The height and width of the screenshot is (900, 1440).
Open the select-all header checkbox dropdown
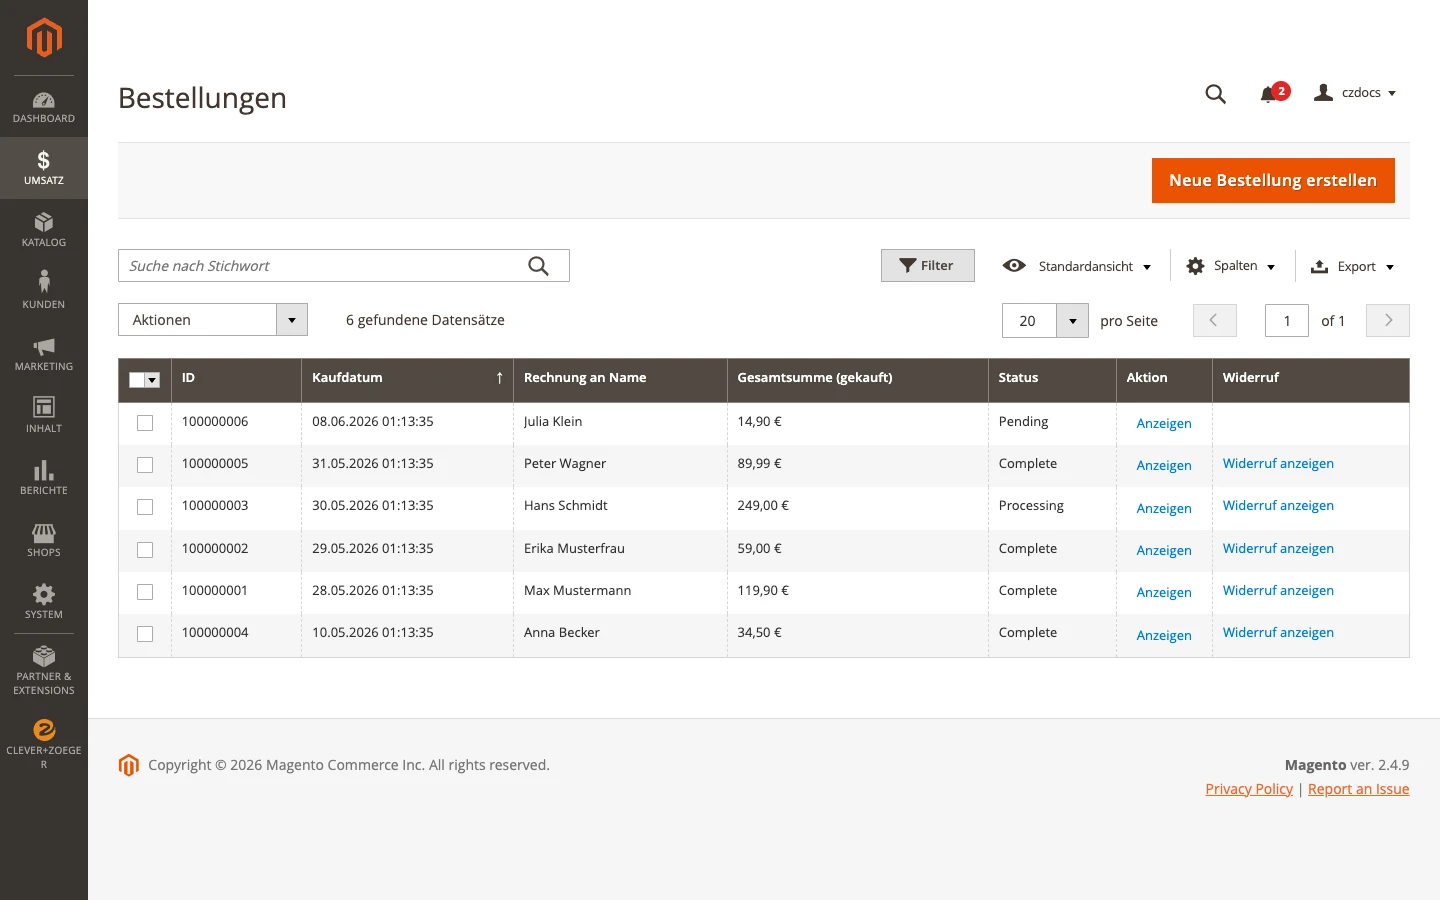point(152,380)
